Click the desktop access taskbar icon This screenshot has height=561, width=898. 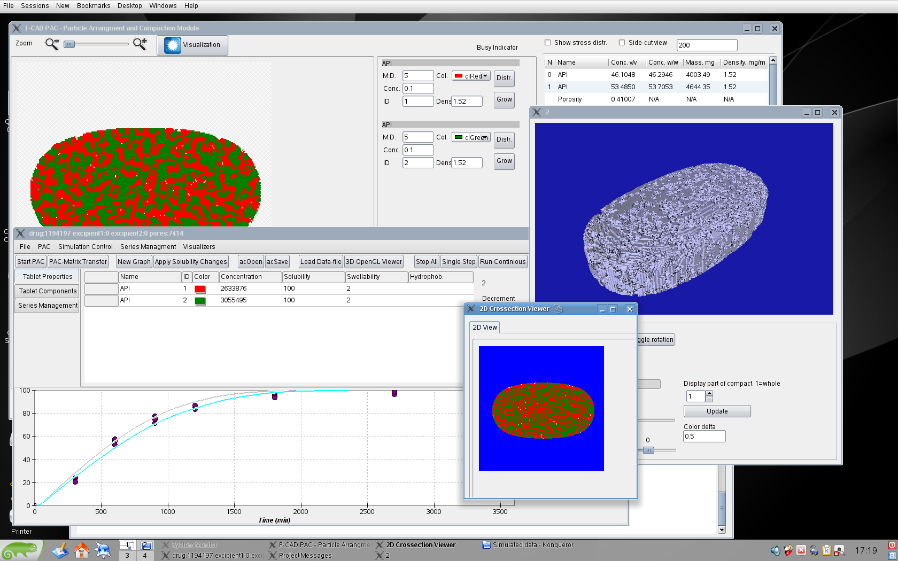(x=60, y=551)
